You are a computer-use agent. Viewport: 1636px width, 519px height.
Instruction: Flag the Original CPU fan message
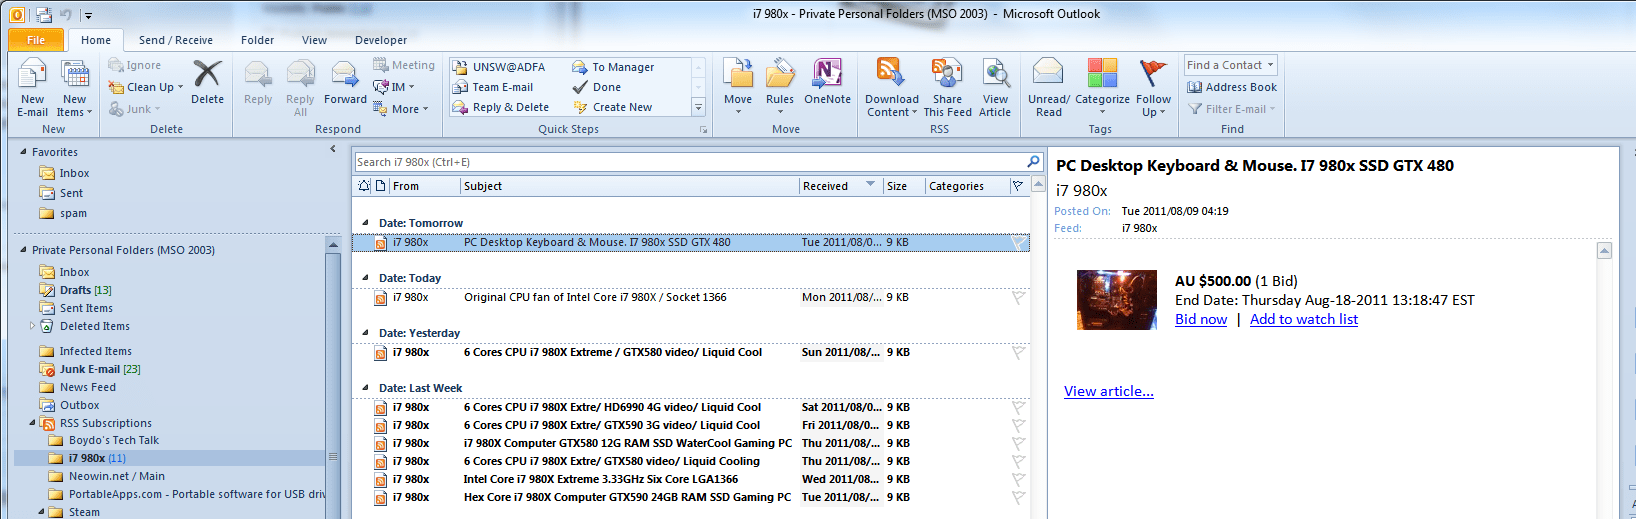pos(1018,297)
